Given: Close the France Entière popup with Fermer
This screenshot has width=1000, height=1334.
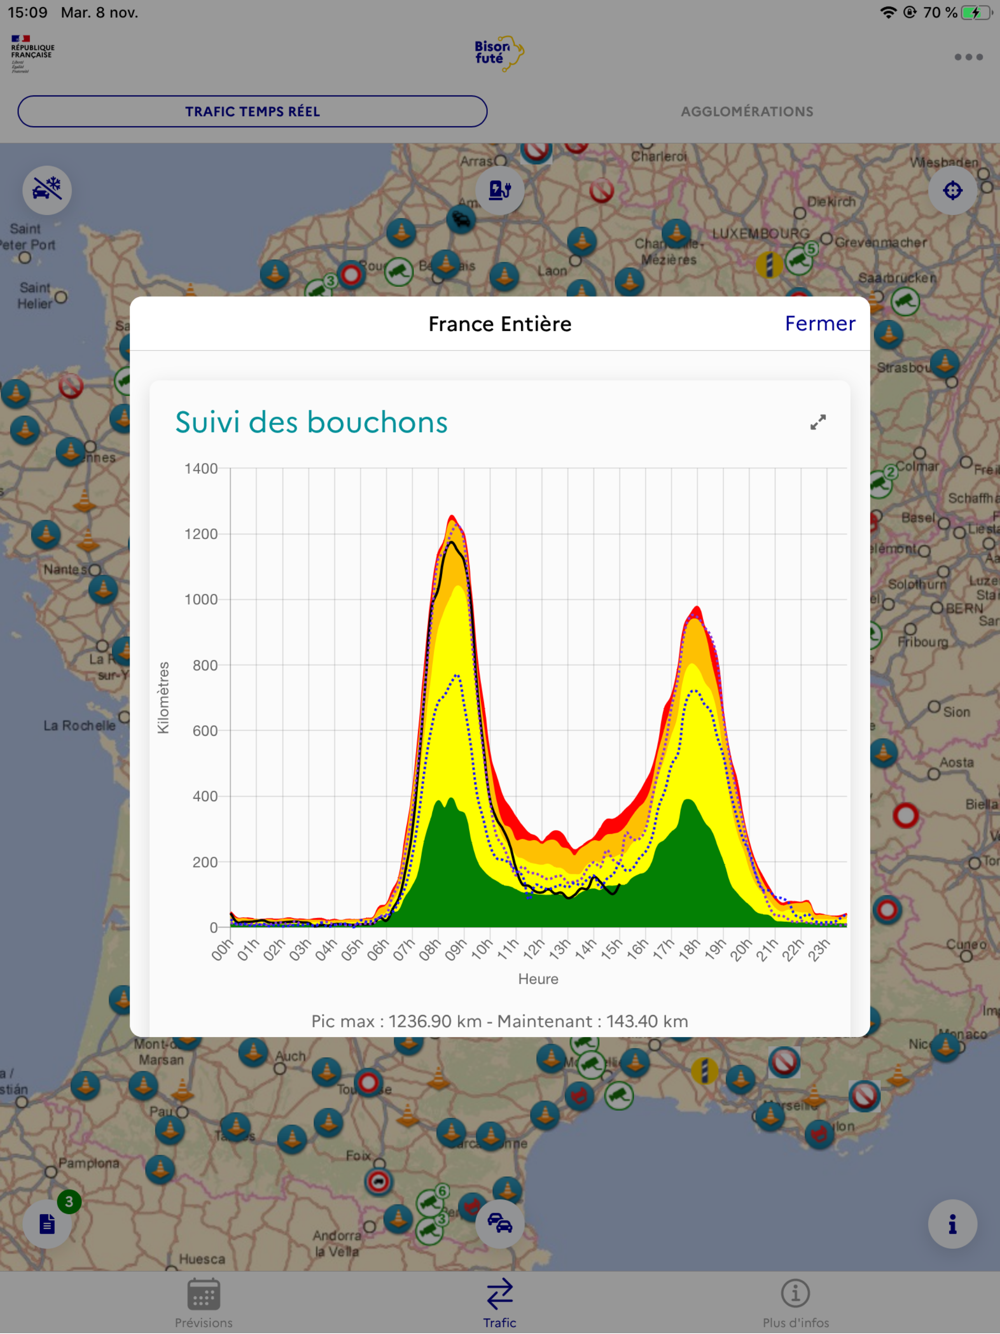Looking at the screenshot, I should pos(820,323).
